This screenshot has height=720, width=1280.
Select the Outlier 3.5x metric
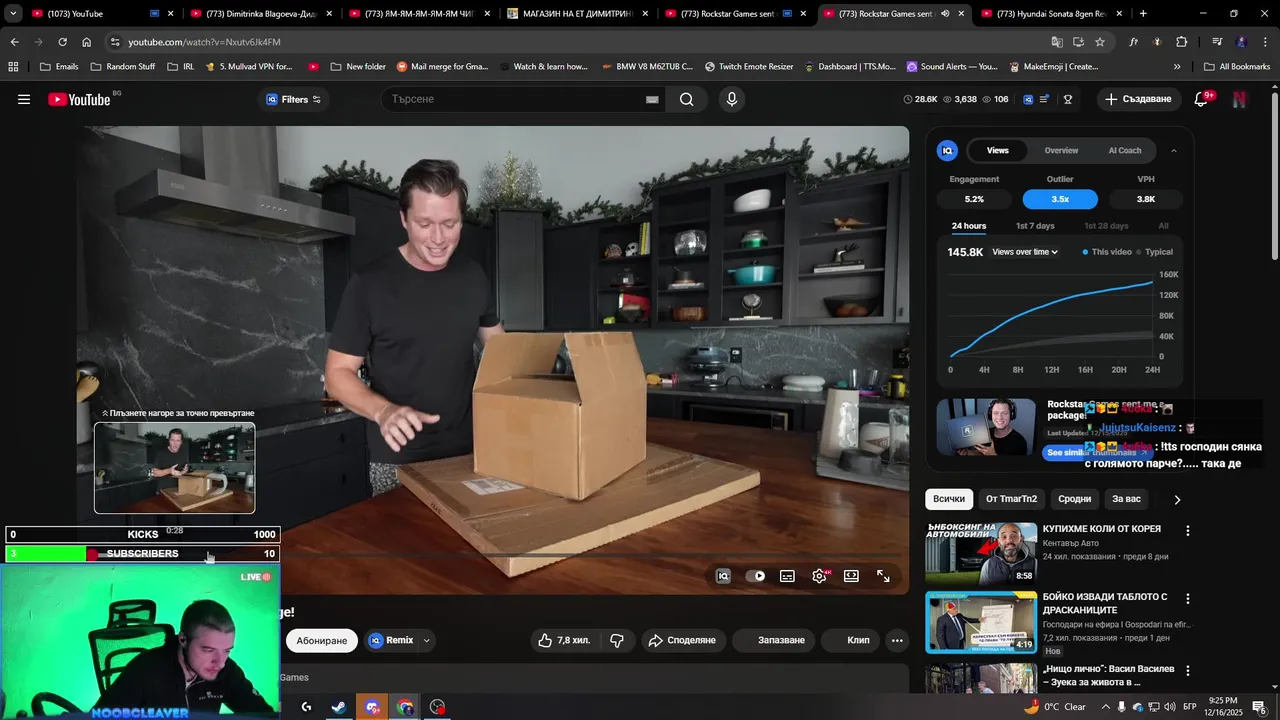point(1060,199)
